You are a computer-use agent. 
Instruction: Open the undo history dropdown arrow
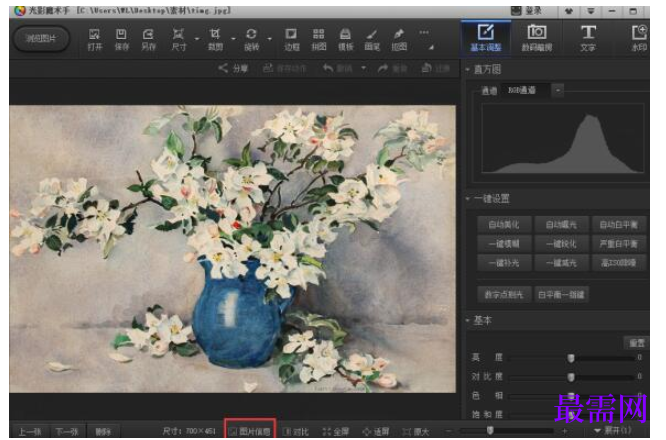point(364,68)
